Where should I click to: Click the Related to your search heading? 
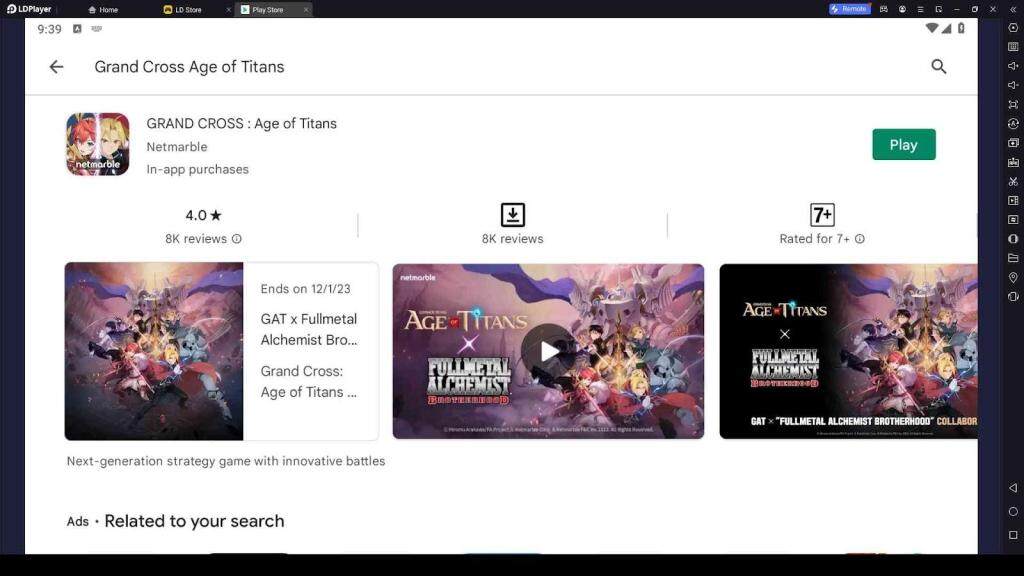click(x=195, y=521)
